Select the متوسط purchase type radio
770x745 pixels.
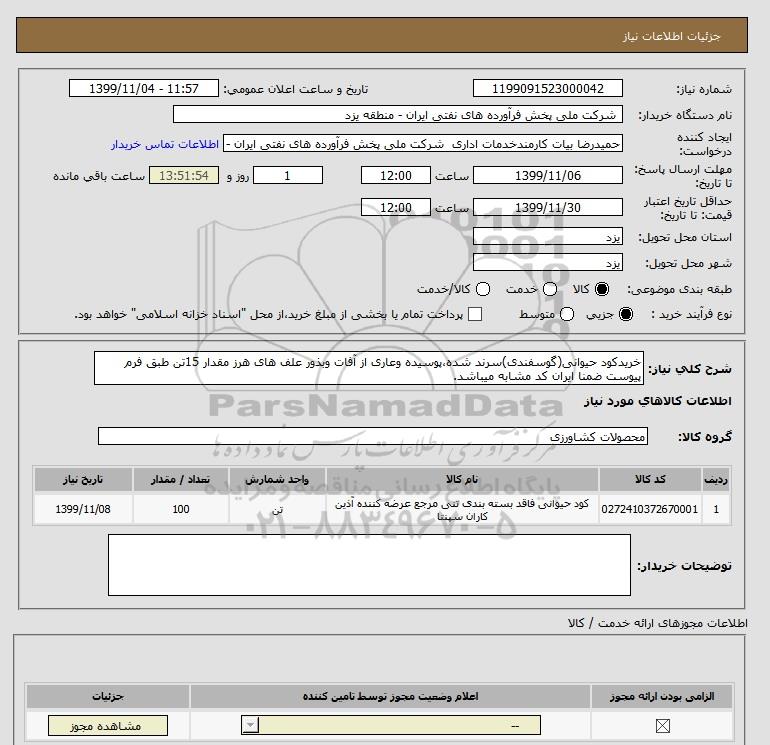click(x=567, y=314)
